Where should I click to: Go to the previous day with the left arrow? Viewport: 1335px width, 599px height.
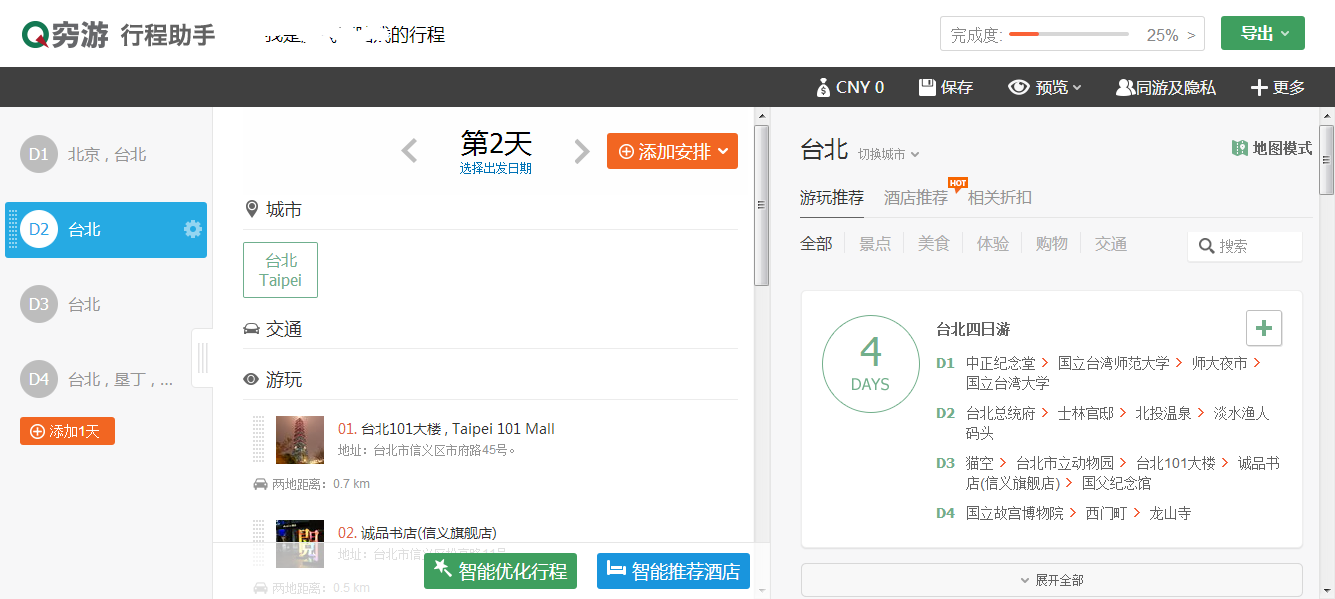pos(409,151)
